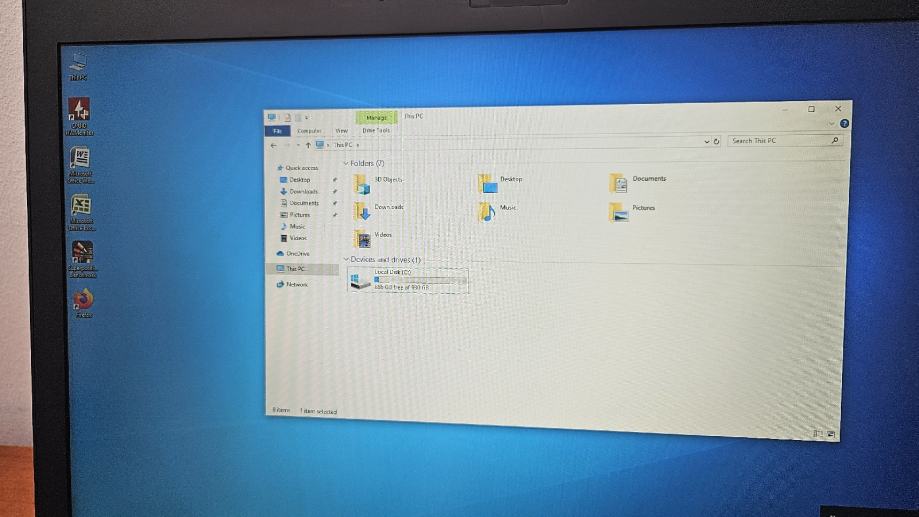
Task: Select the Documents folder in Folders
Action: 638,183
